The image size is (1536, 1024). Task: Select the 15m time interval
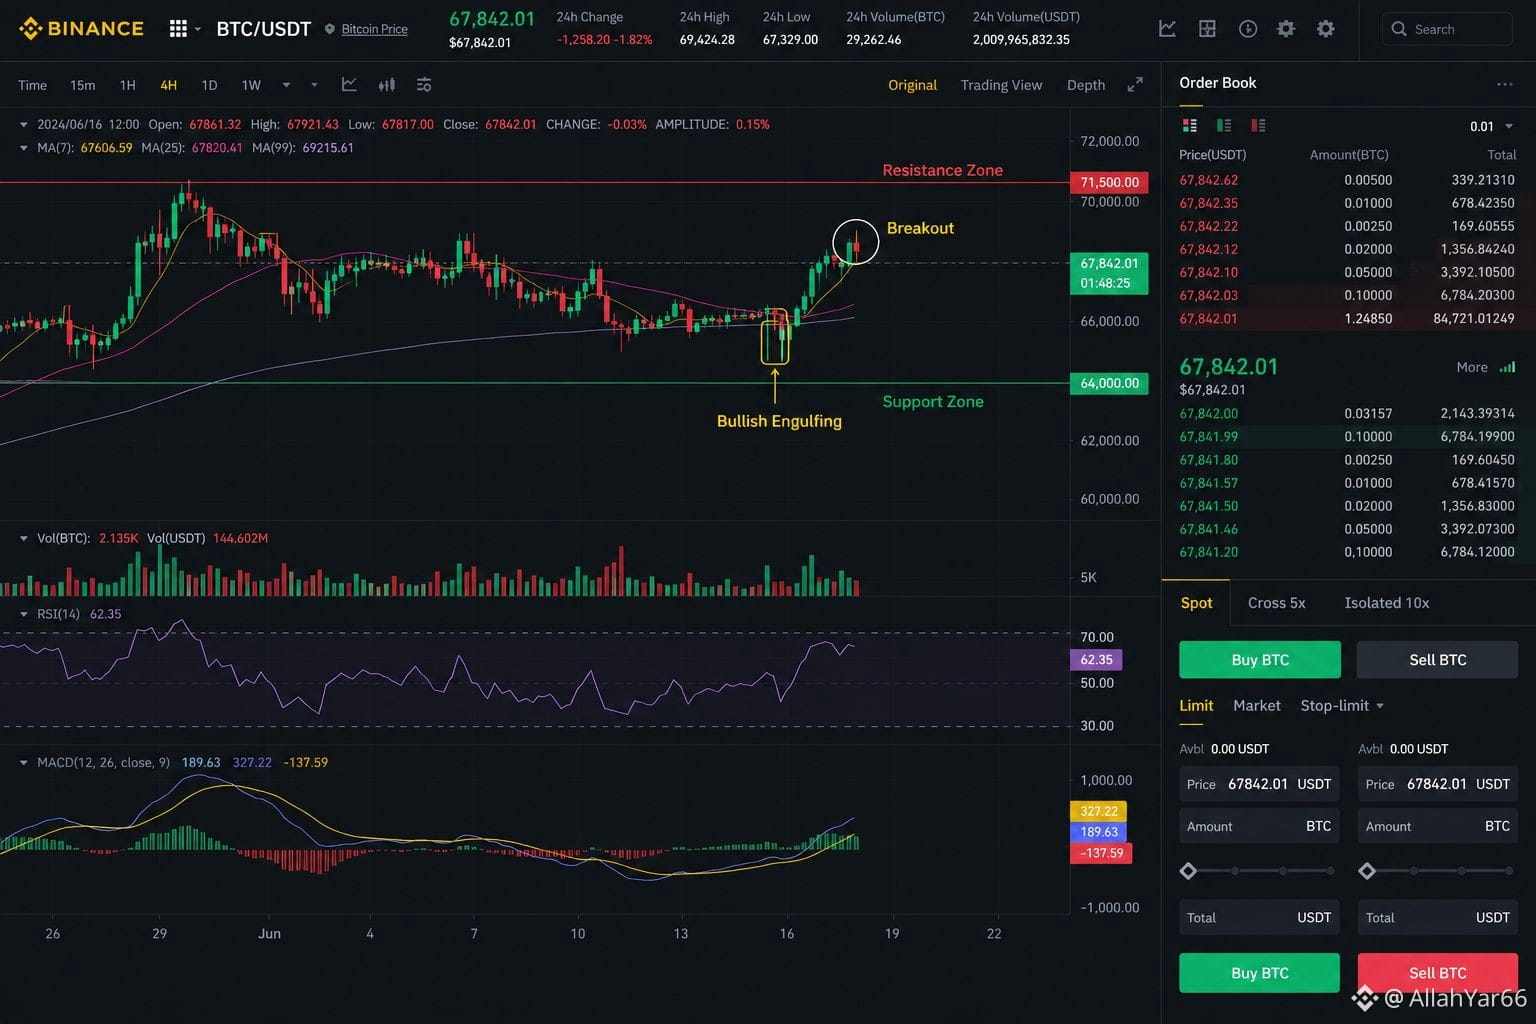tap(82, 85)
